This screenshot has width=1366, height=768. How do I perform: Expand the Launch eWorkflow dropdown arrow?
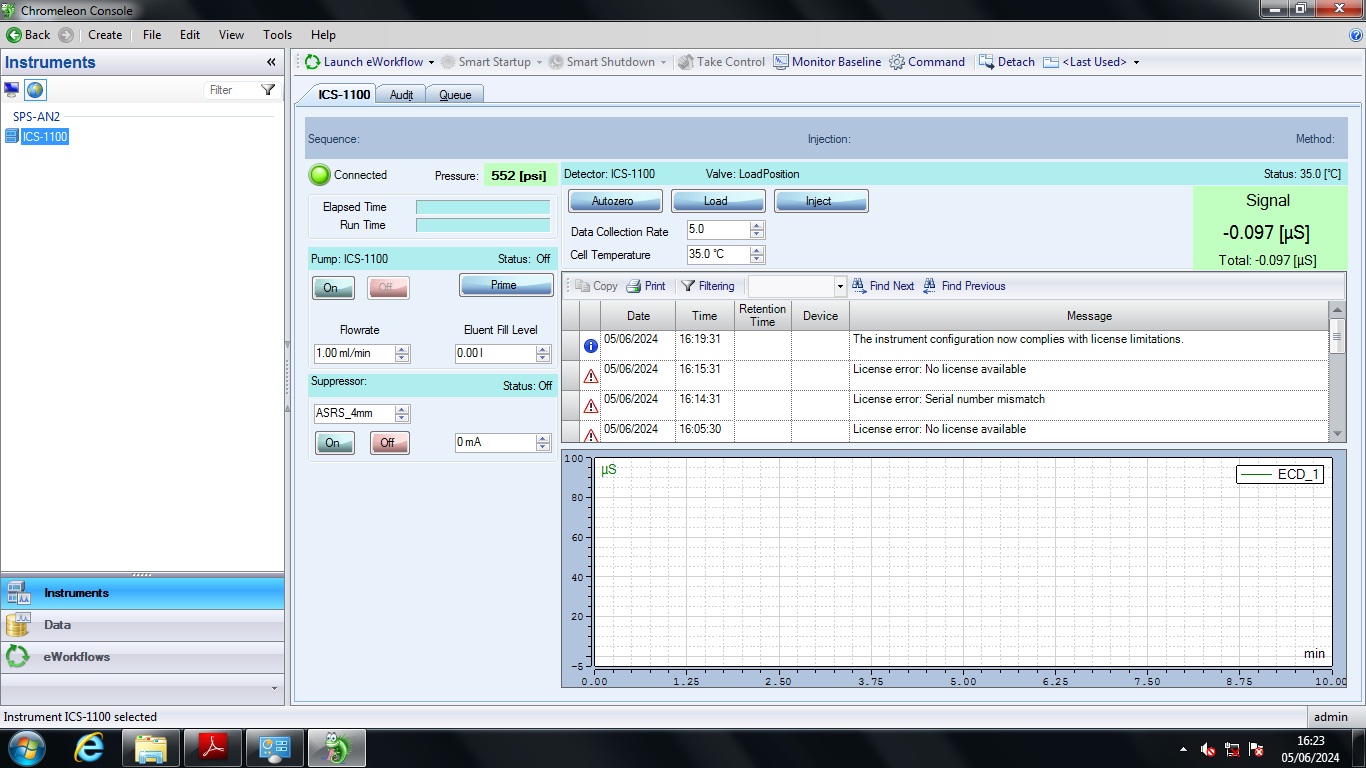point(431,62)
